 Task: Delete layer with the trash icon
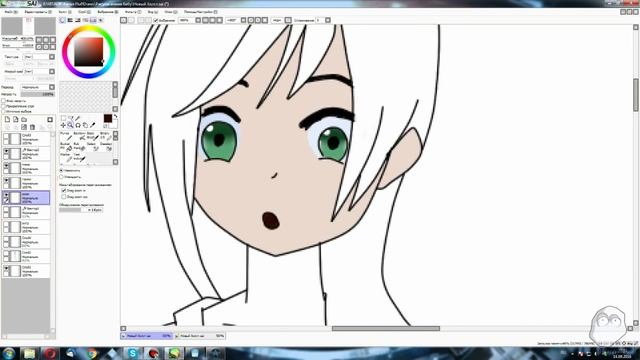click(32, 127)
